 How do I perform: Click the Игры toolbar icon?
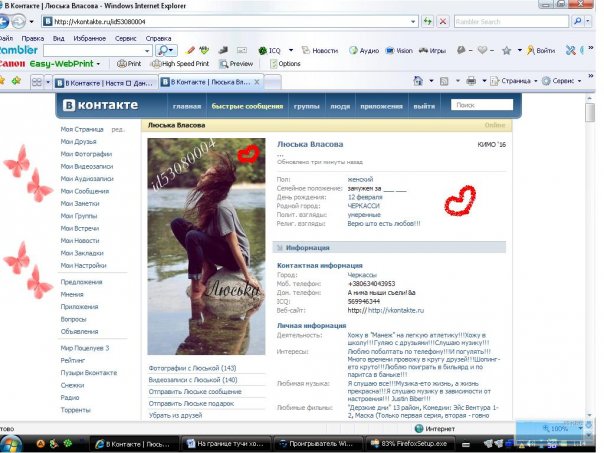tap(430, 50)
